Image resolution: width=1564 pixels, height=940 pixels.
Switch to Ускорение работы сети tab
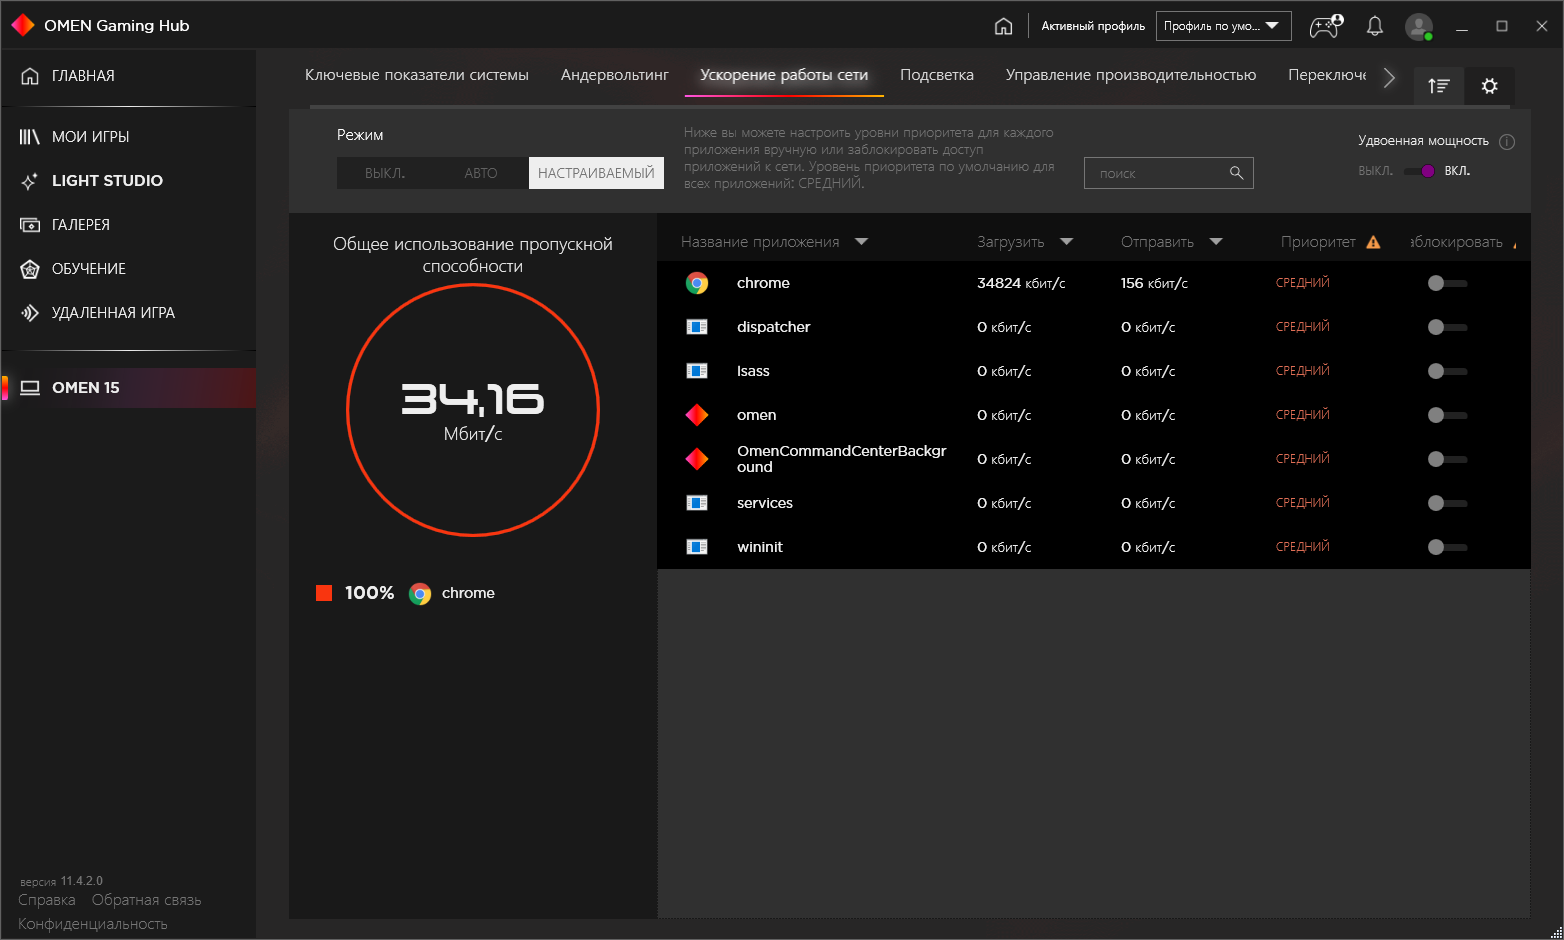click(784, 75)
